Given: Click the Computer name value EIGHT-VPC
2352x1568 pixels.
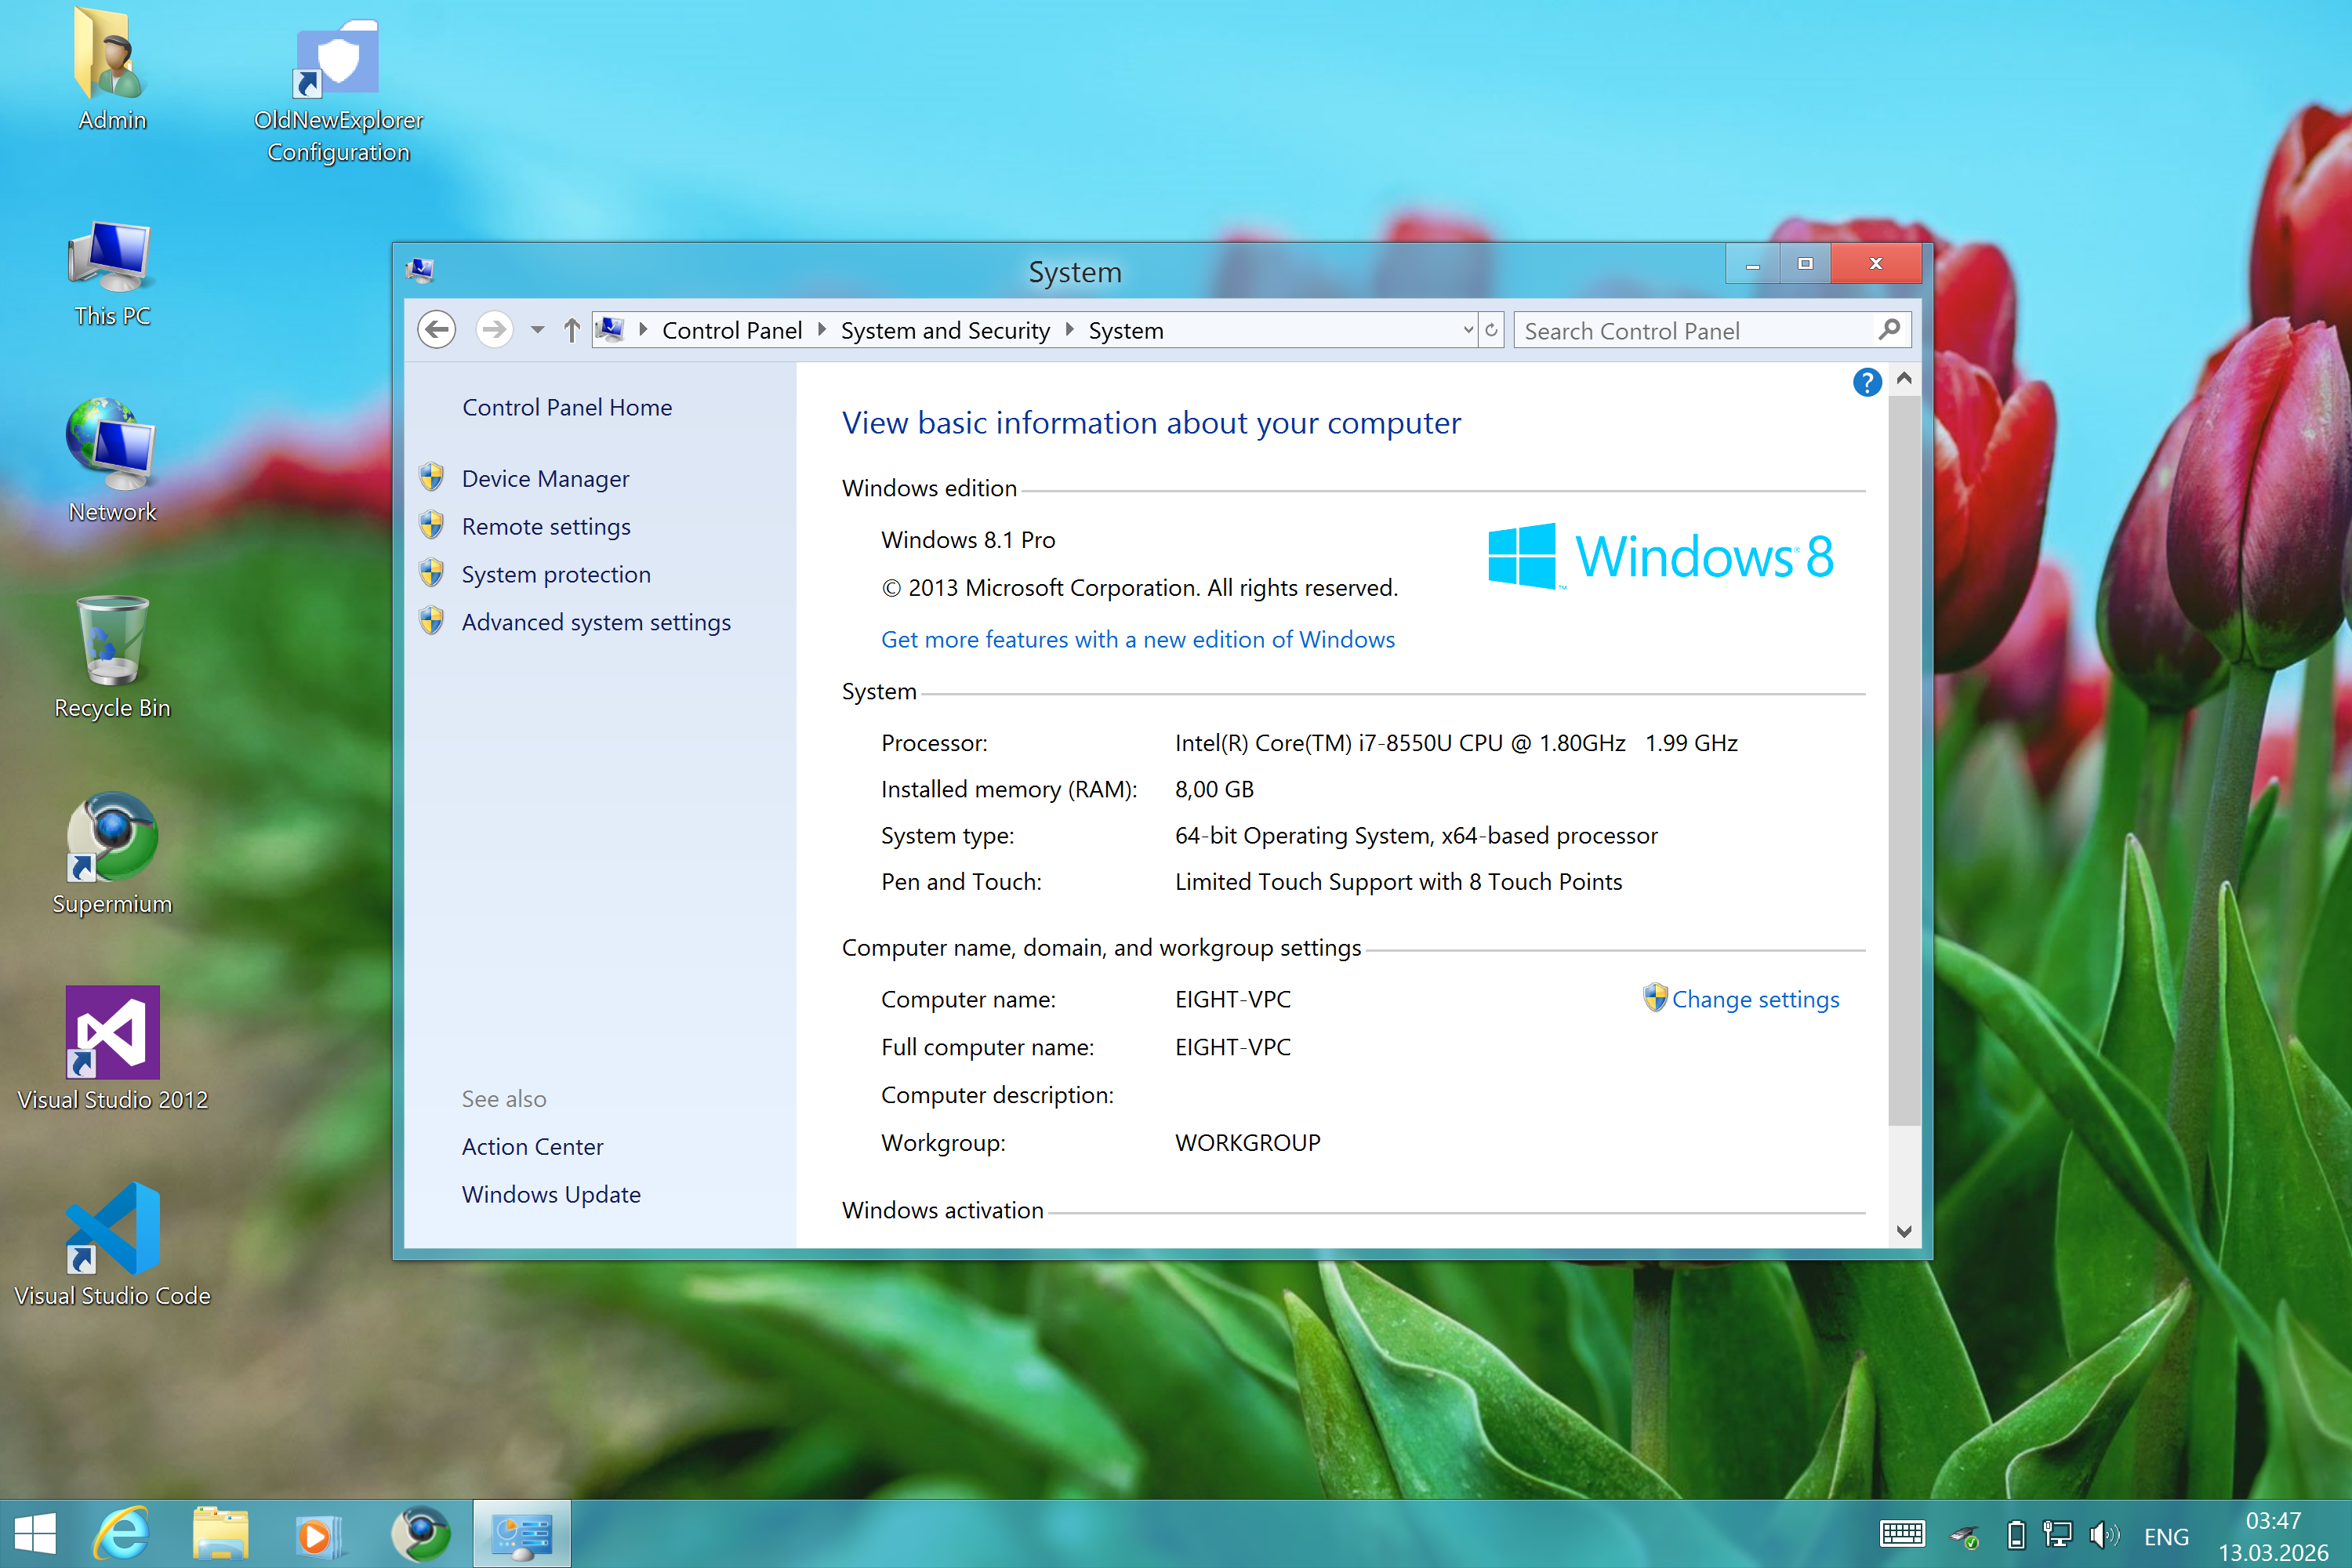Looking at the screenshot, I should [1232, 1000].
